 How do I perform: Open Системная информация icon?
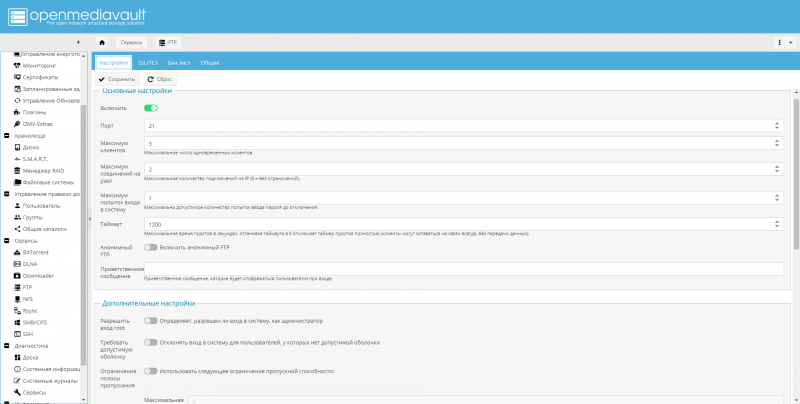[x=17, y=369]
